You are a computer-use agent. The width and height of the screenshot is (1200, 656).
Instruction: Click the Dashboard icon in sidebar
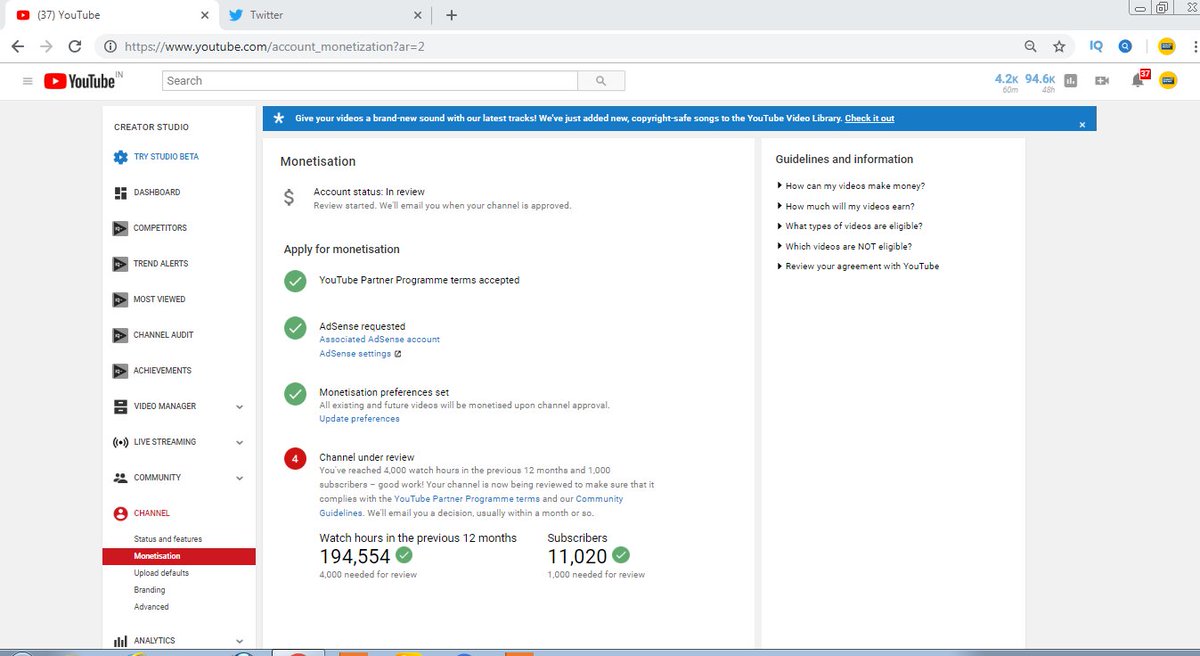(x=121, y=192)
